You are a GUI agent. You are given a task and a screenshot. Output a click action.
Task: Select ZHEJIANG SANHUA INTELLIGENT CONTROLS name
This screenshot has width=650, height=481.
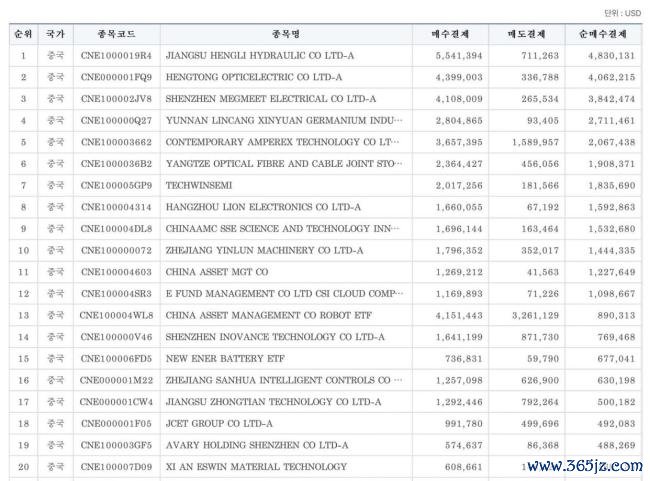pos(284,380)
